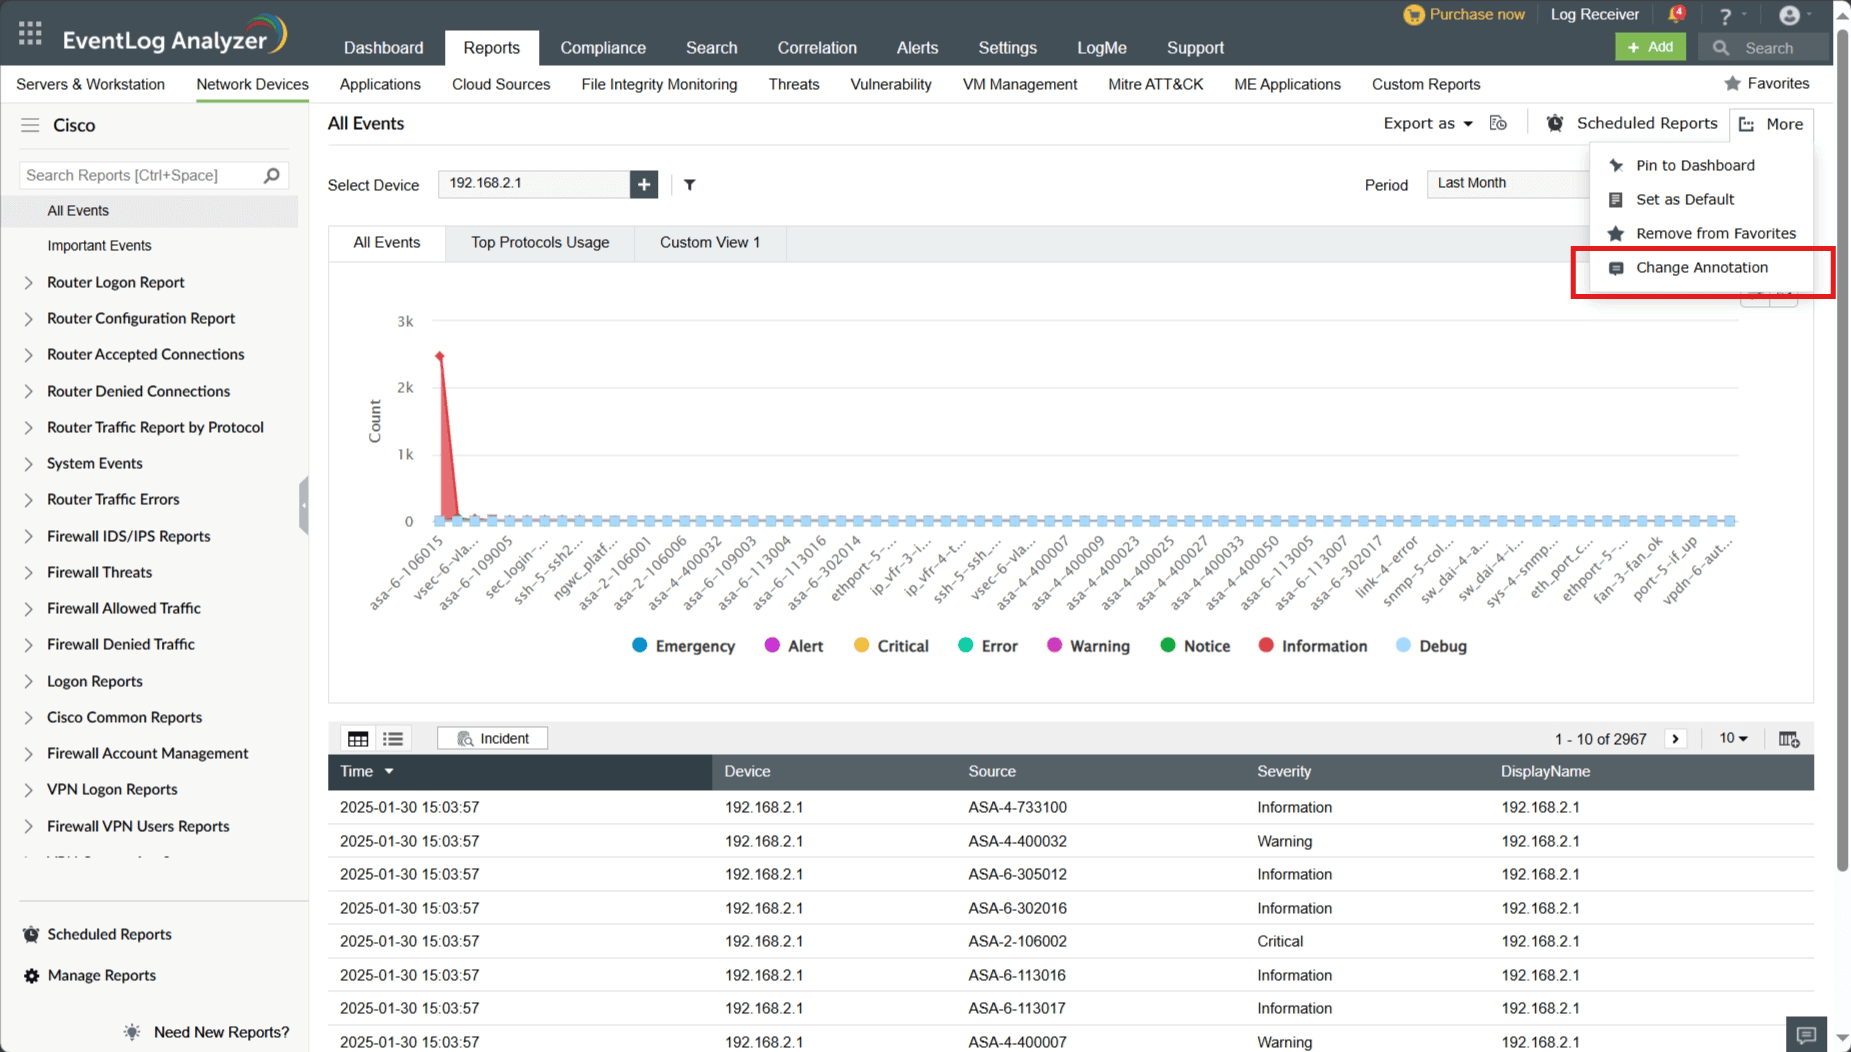This screenshot has width=1851, height=1052.
Task: Focus the Search Reports input field
Action: (142, 175)
